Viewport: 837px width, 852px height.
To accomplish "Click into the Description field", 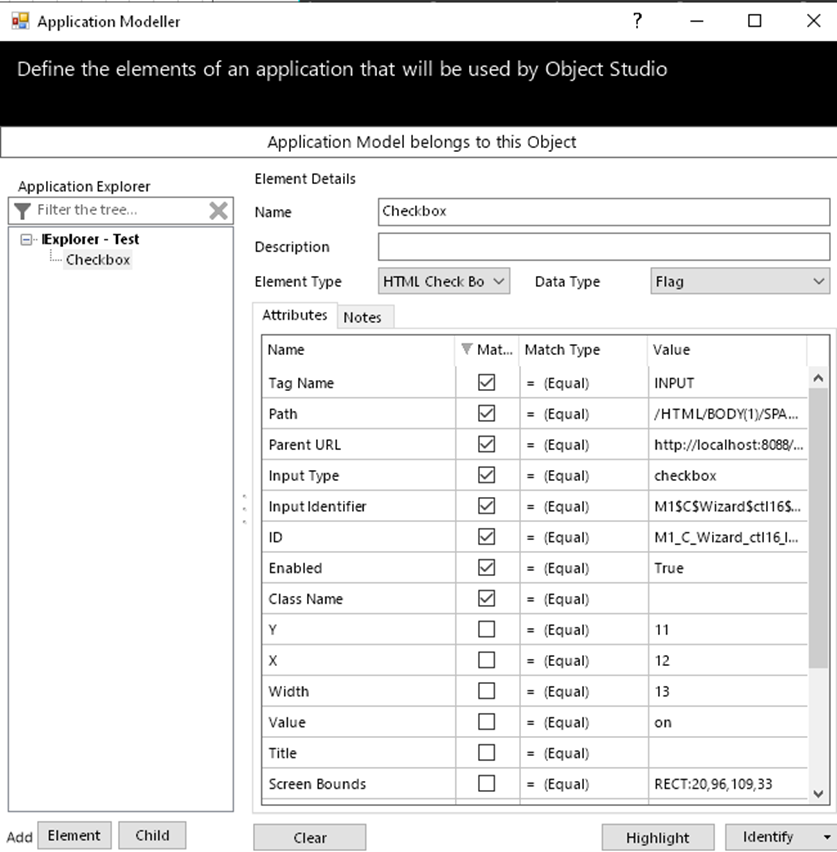I will point(604,247).
